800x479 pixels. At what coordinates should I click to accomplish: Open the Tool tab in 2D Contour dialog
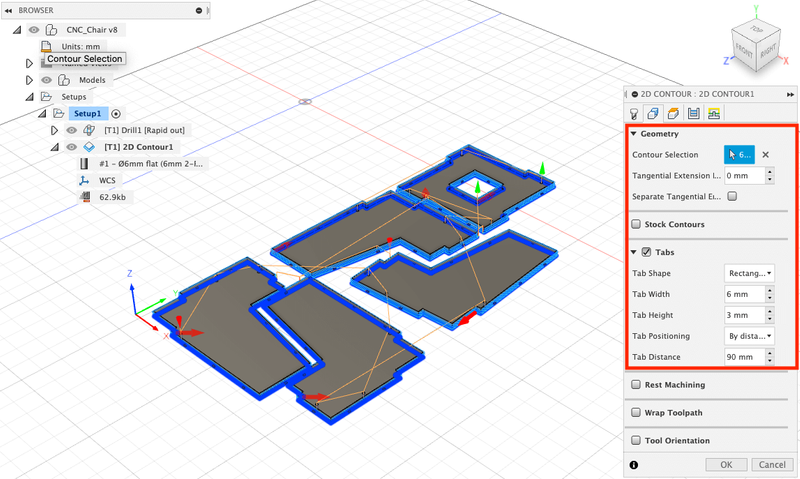(x=634, y=114)
